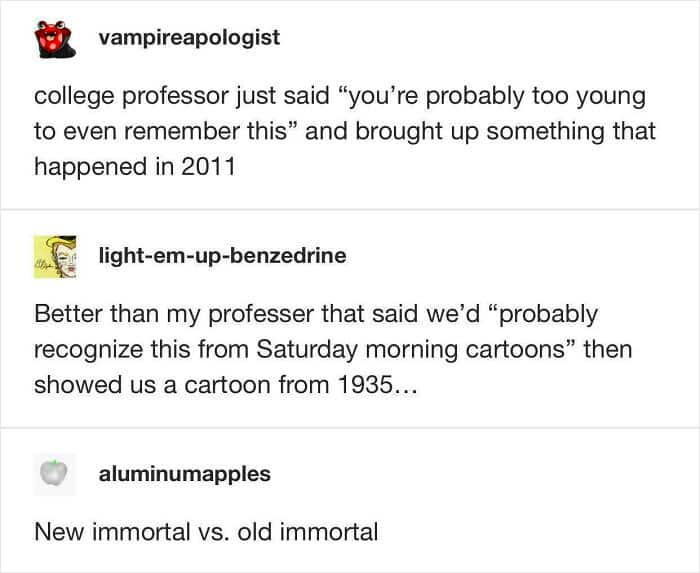This screenshot has height=573, width=700.
Task: Visit the light-em-up-benzedrine username link
Action: [222, 256]
